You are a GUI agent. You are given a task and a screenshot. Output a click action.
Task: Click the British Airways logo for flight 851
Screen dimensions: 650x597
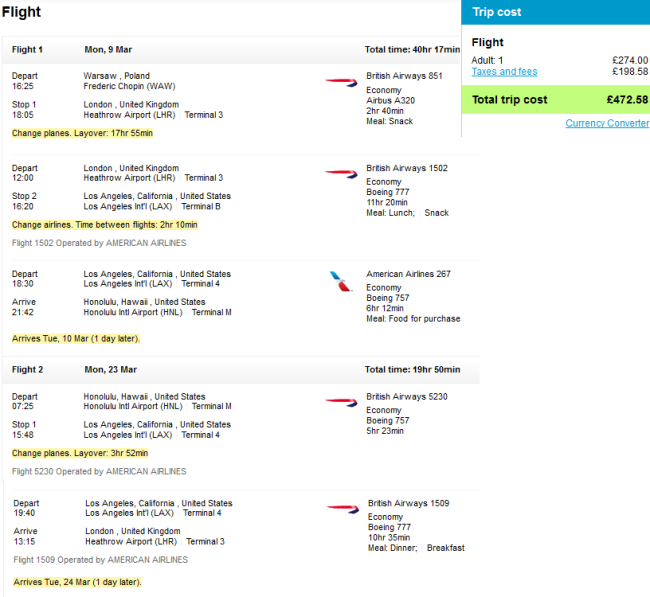pos(341,82)
